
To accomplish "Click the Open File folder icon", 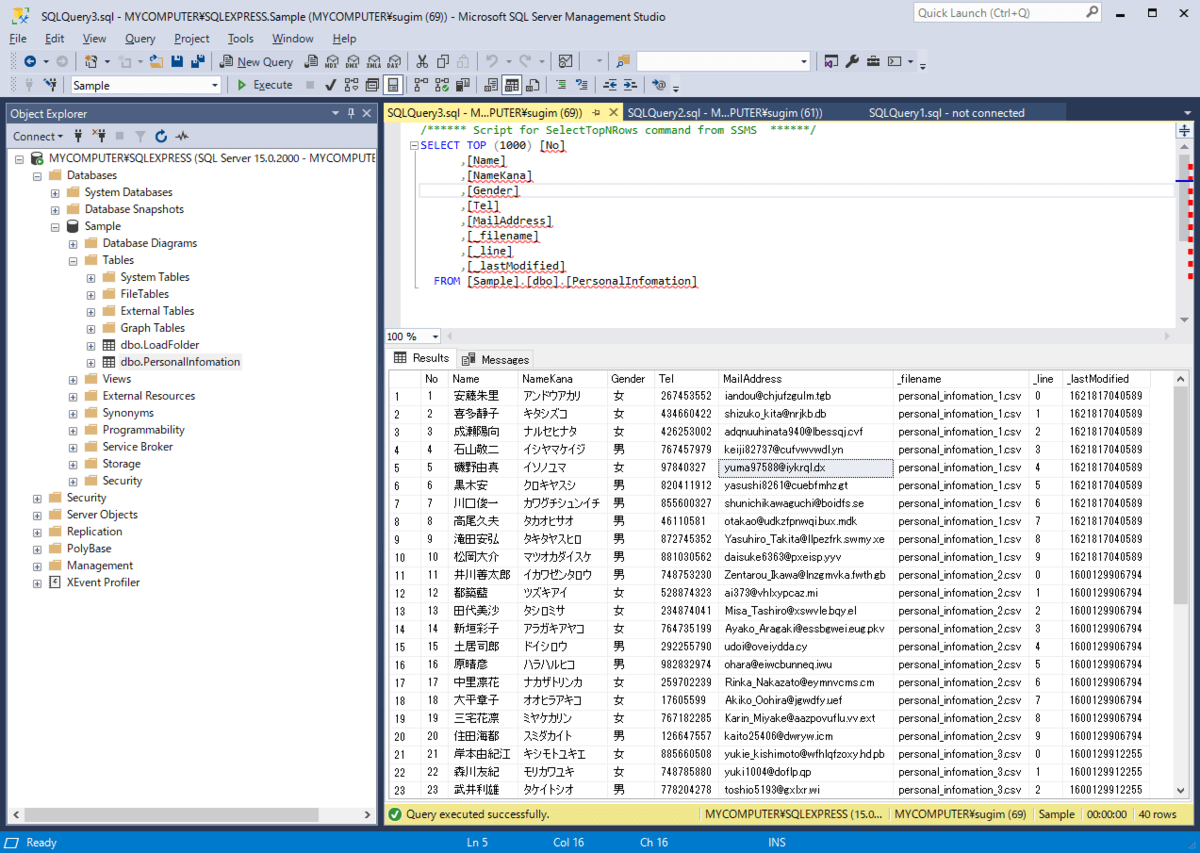I will tap(156, 62).
